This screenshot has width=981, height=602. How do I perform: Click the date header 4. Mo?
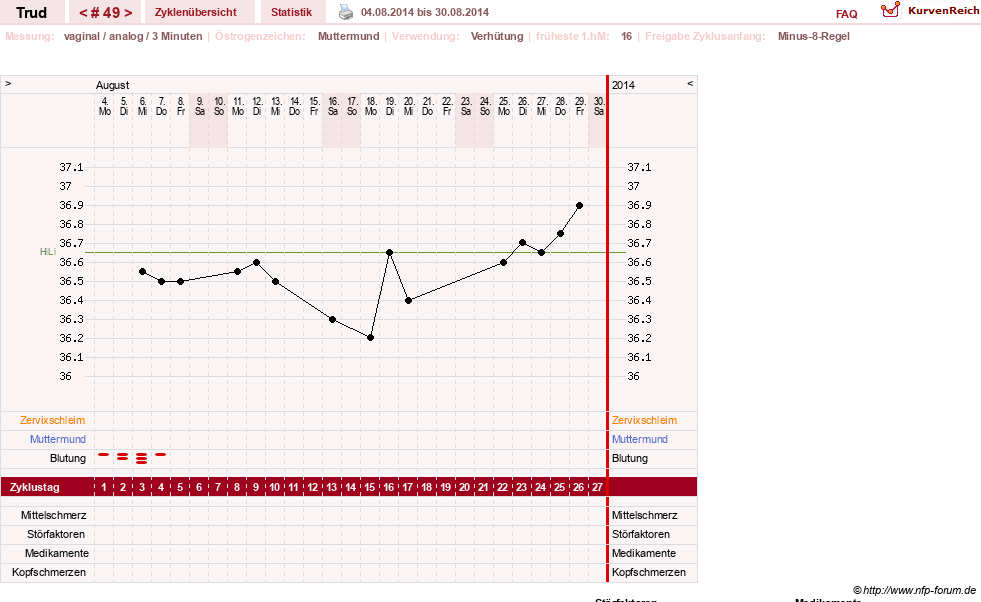(x=104, y=106)
